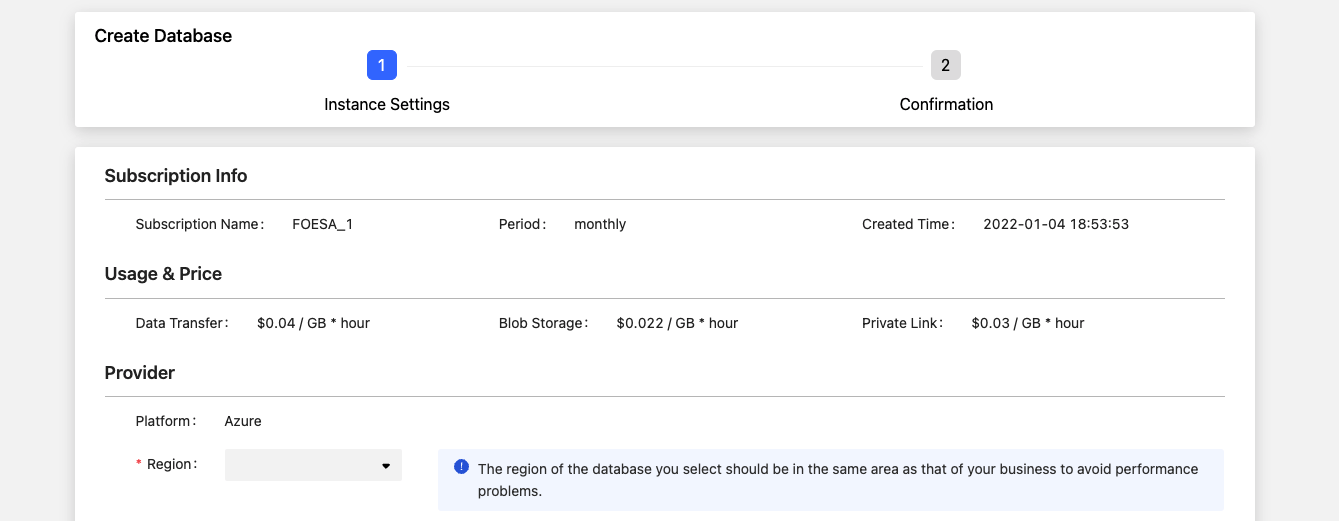Click the region performance notice text
The width and height of the screenshot is (1339, 521).
coord(838,480)
